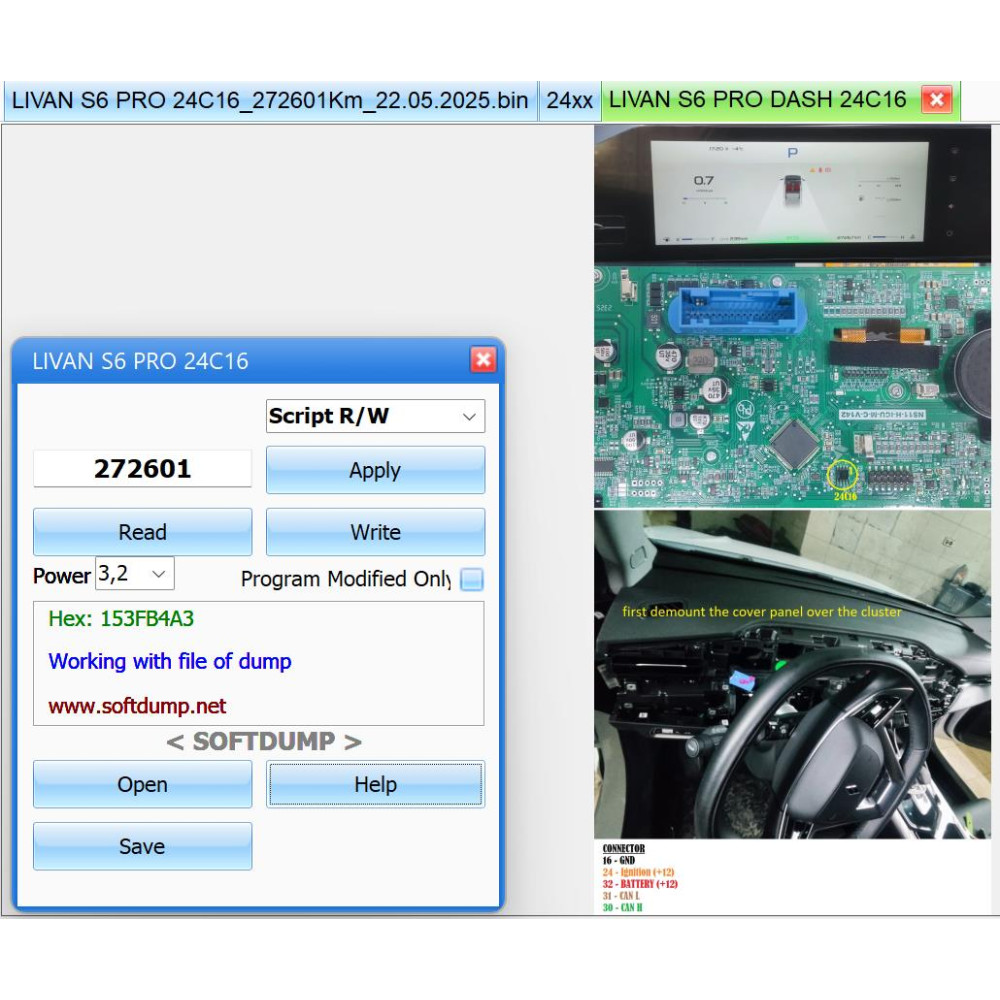Click the Read button

tap(142, 532)
